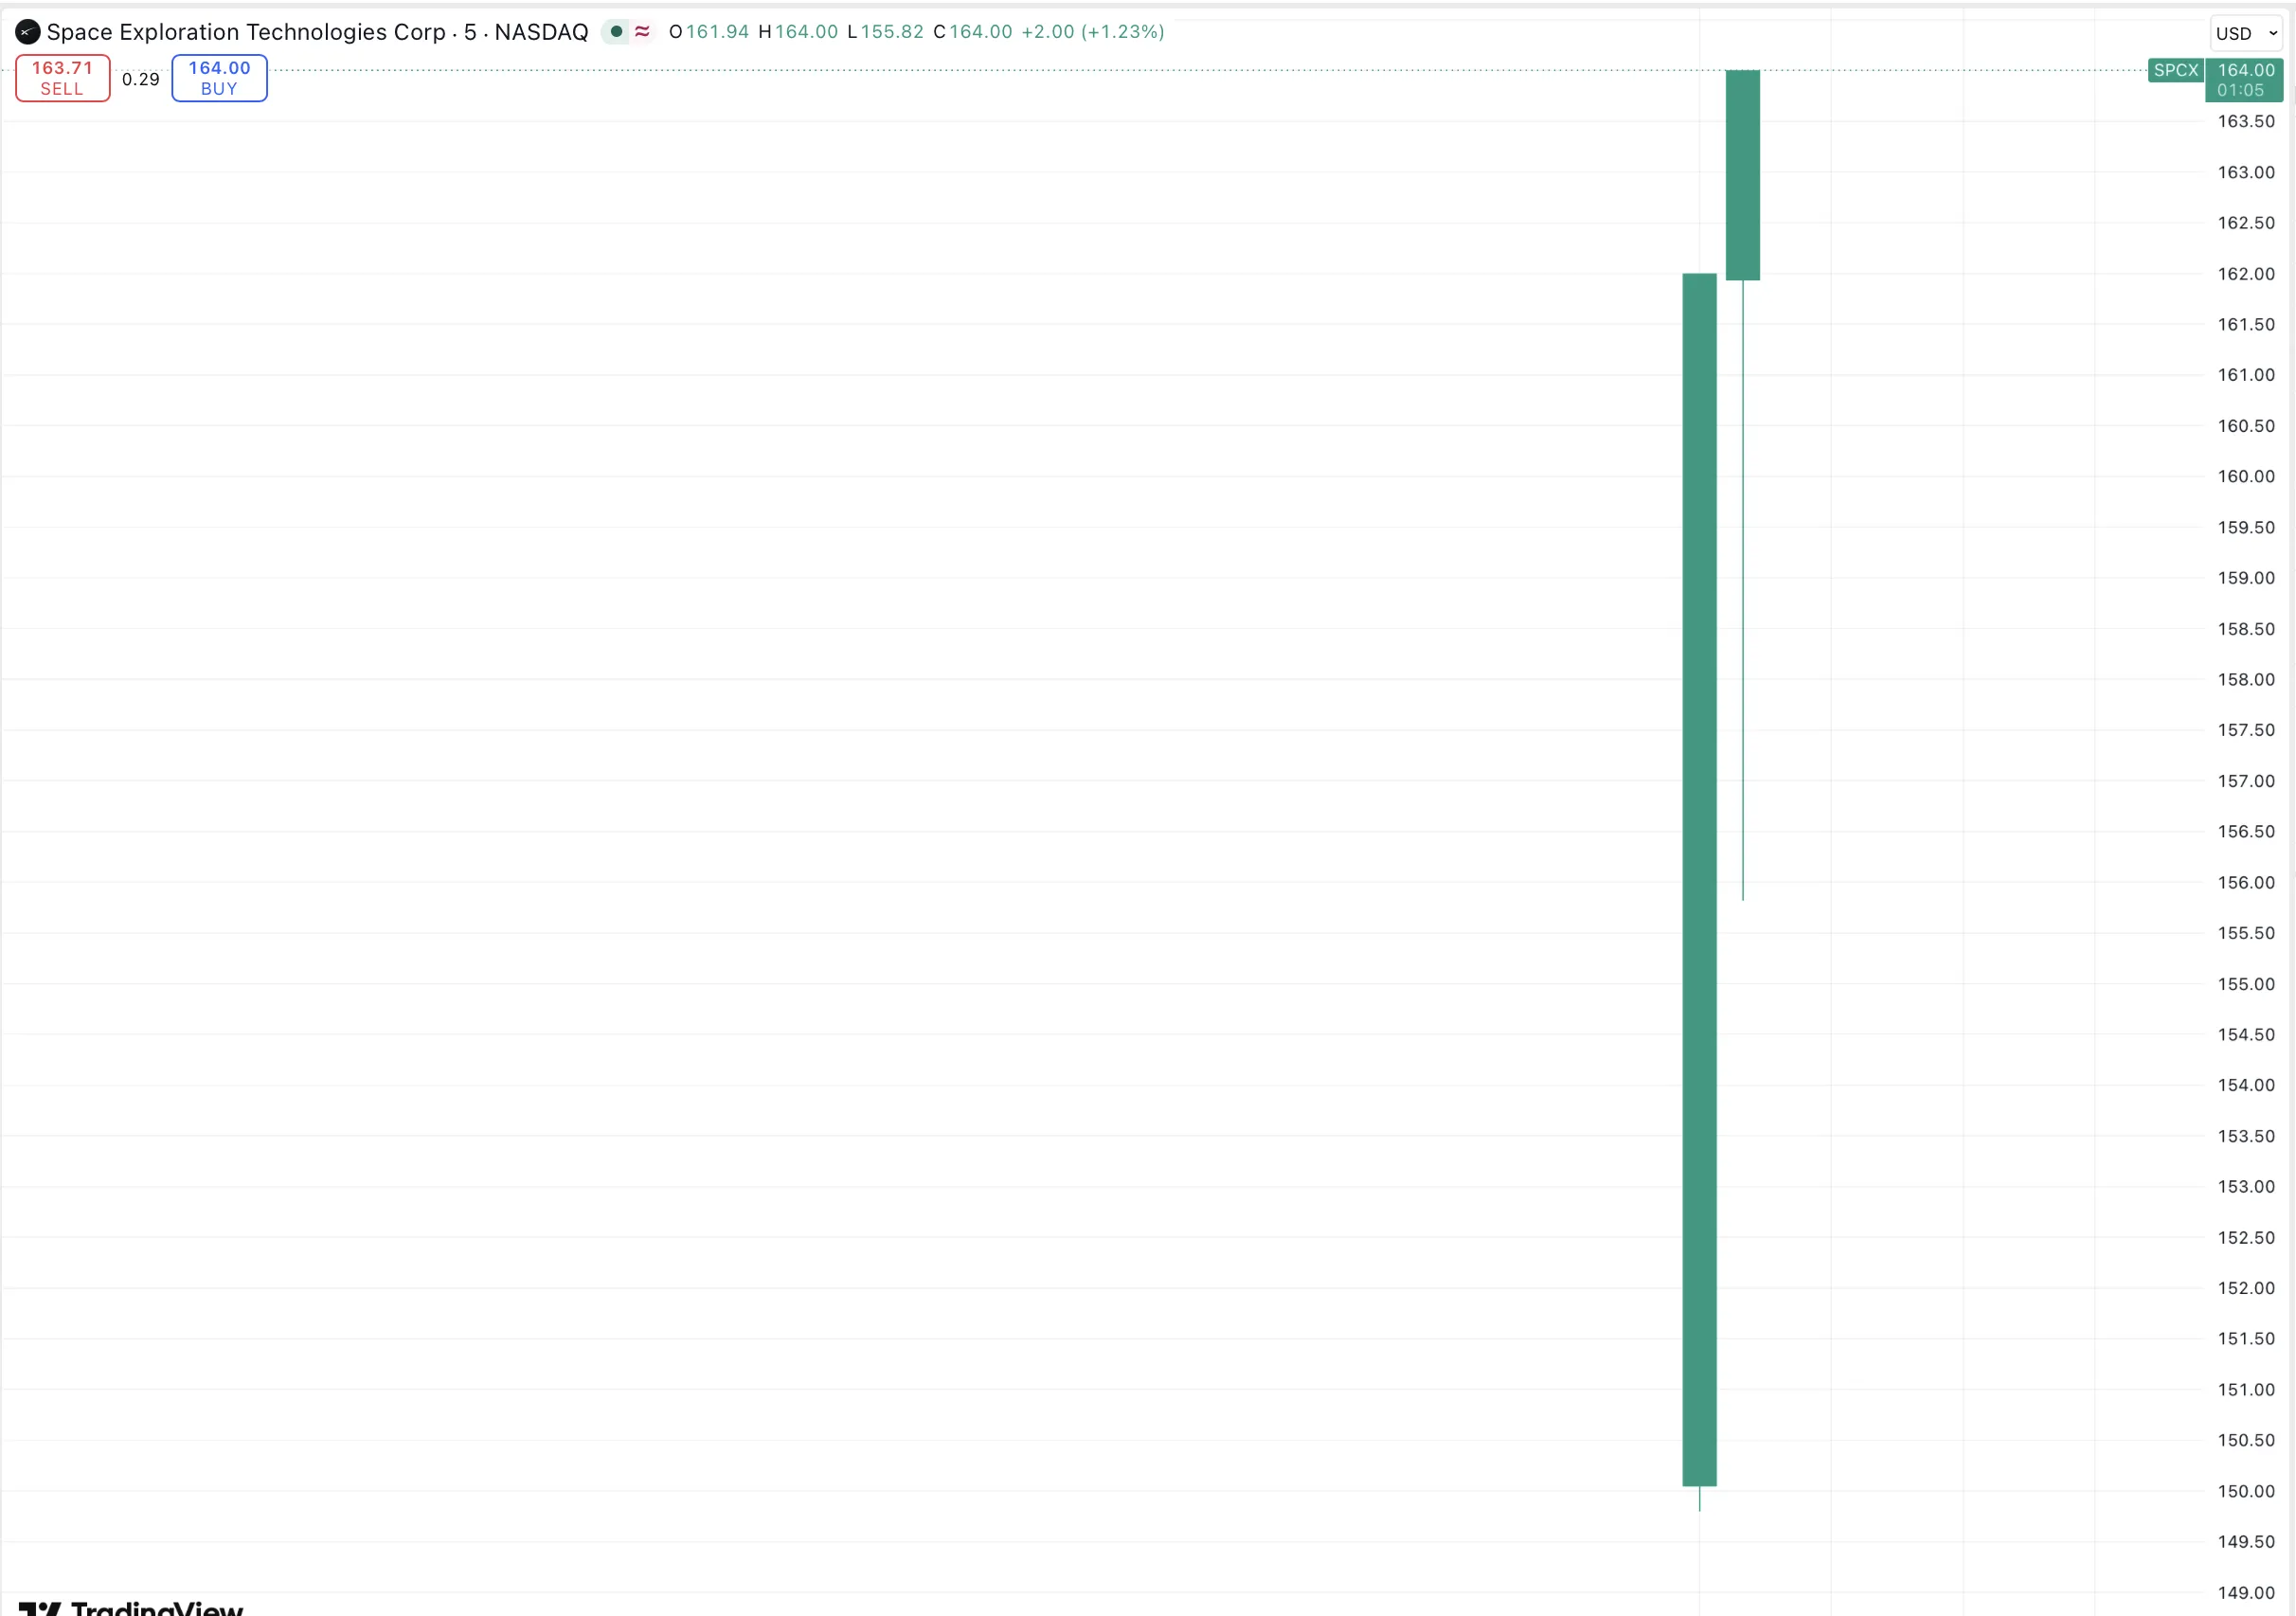Select the latest candle closing at 164.00

click(1743, 175)
